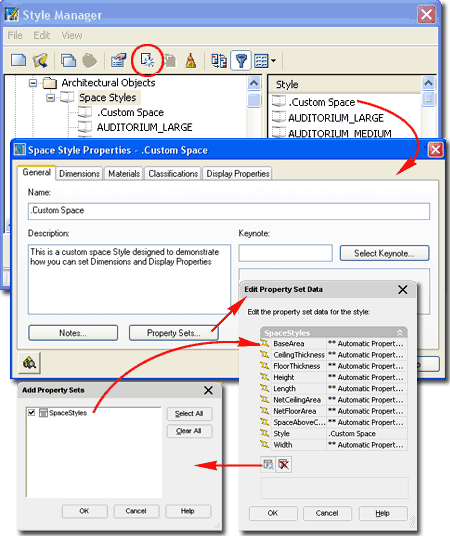Click the Add Property Sets icon
Viewport: 450px width, 536px height.
point(268,464)
